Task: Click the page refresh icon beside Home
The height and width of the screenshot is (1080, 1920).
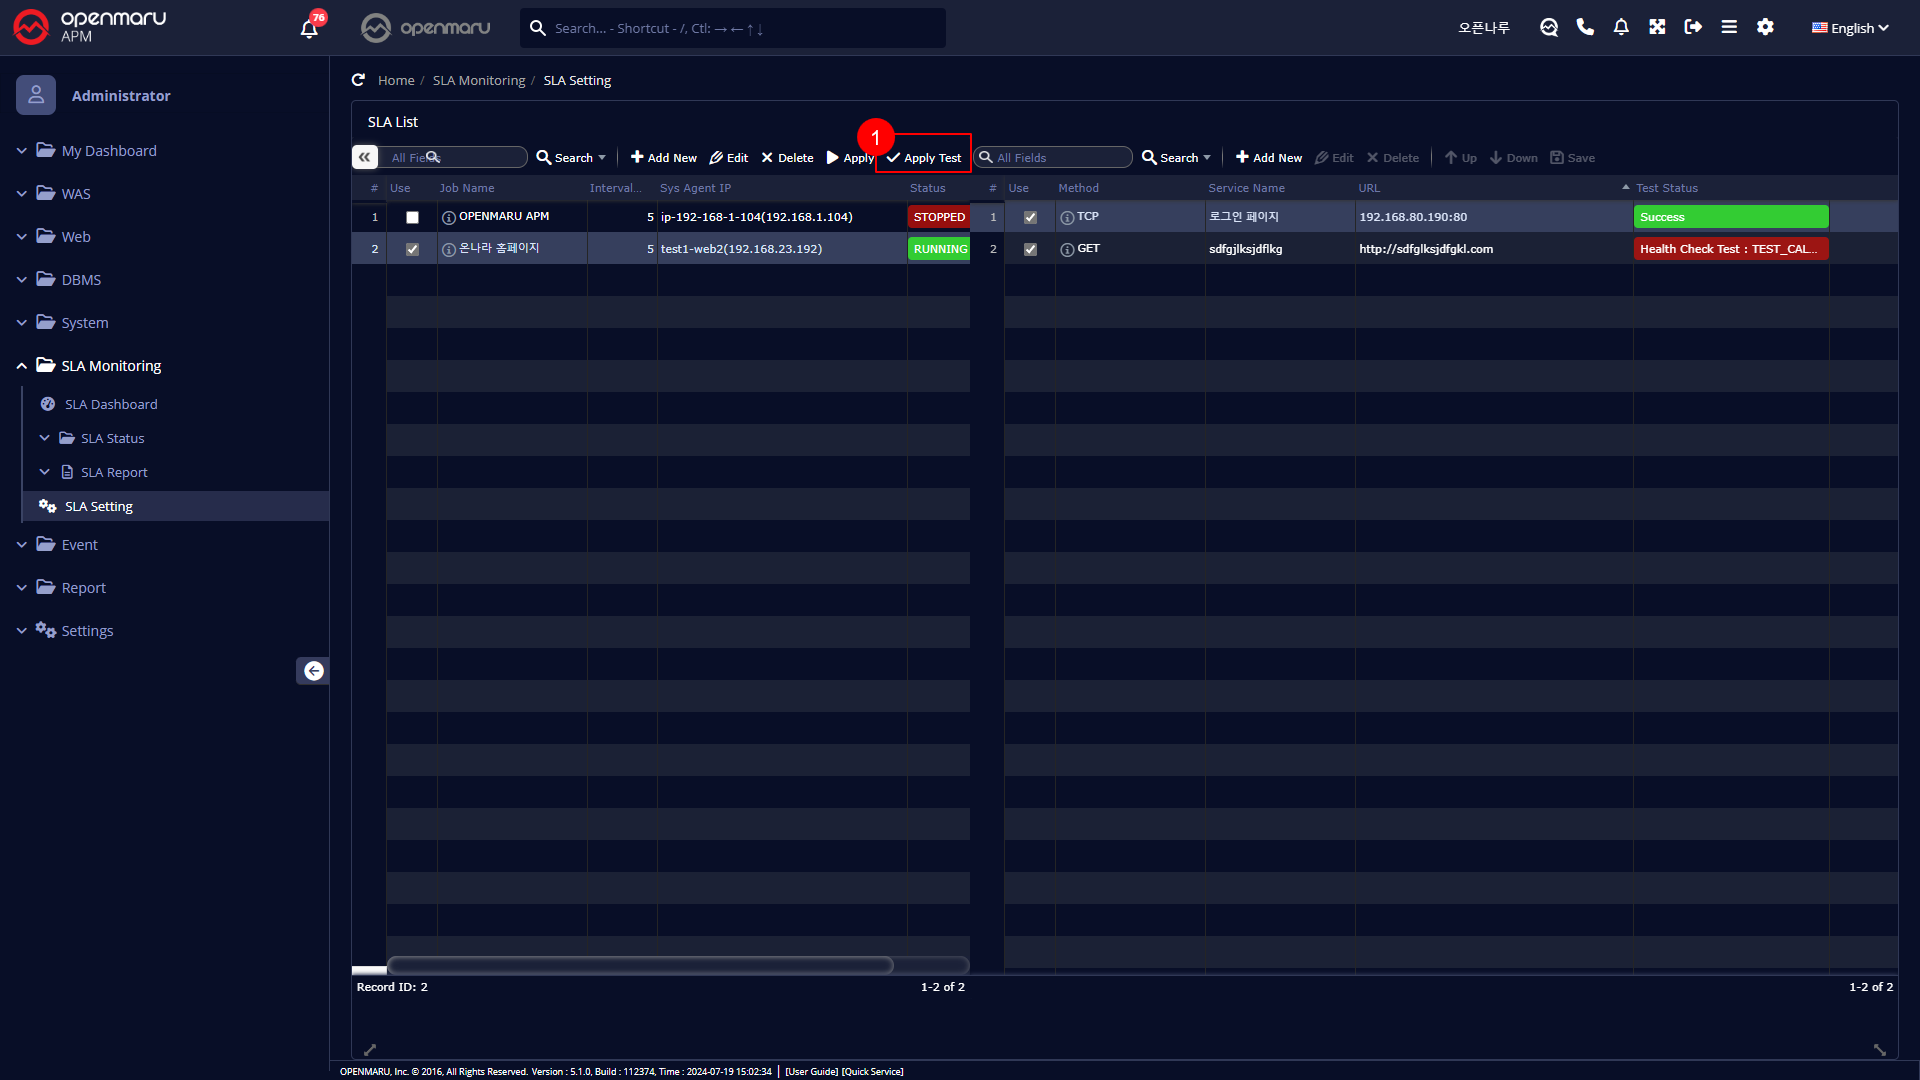Action: [358, 80]
